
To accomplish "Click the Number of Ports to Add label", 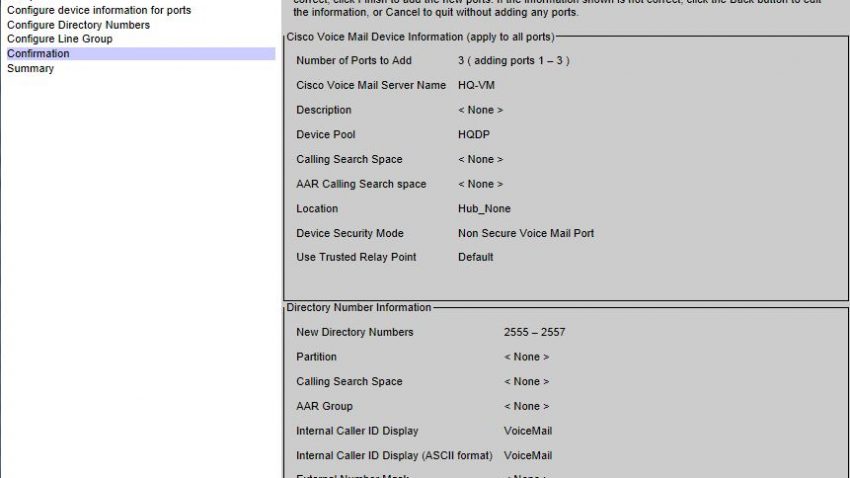I will click(354, 61).
